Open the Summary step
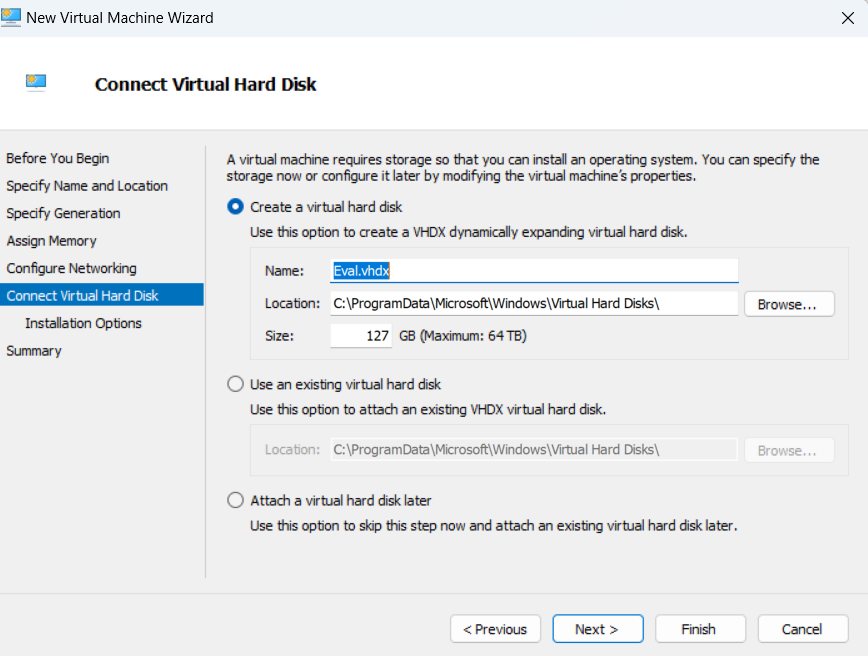 34,351
